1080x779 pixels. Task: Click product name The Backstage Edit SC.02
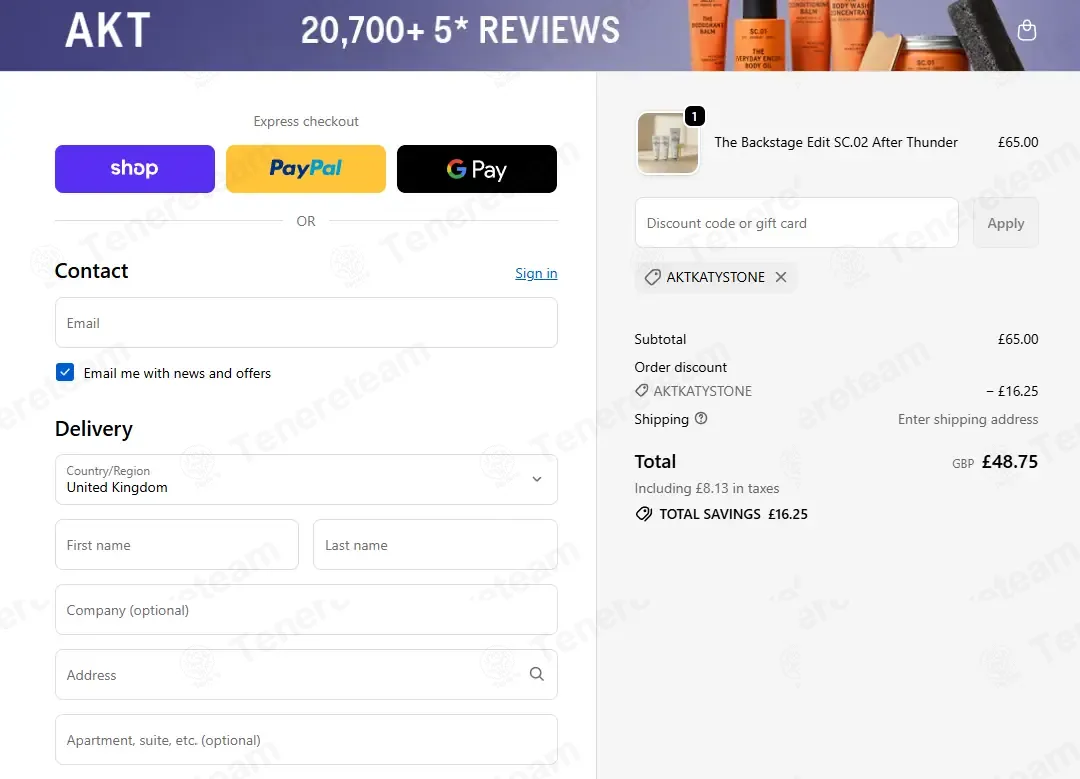coord(835,143)
